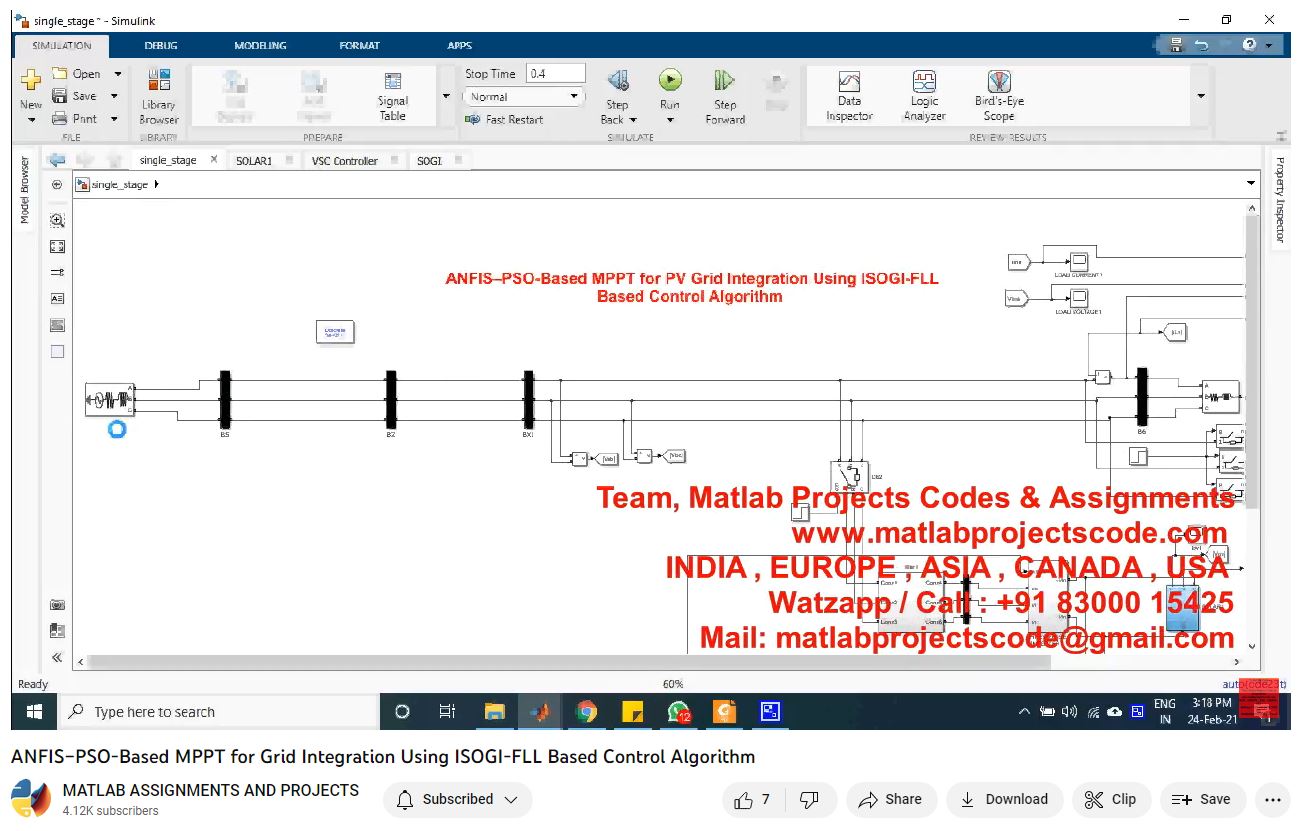Open Bird's-Eye Scope
Screen dimensions: 1301x831
click(999, 96)
